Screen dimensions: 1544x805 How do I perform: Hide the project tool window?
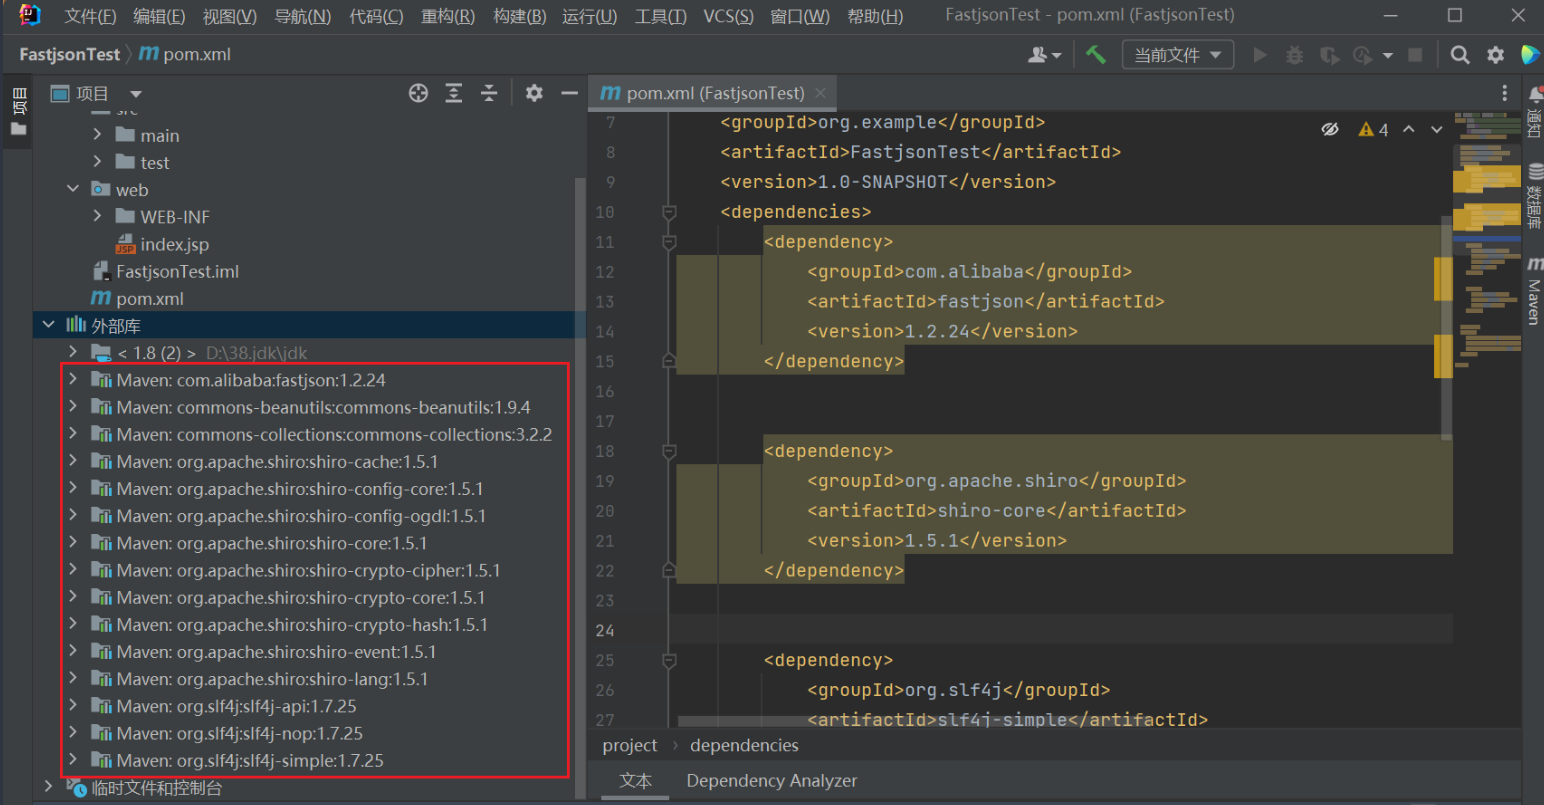(569, 93)
